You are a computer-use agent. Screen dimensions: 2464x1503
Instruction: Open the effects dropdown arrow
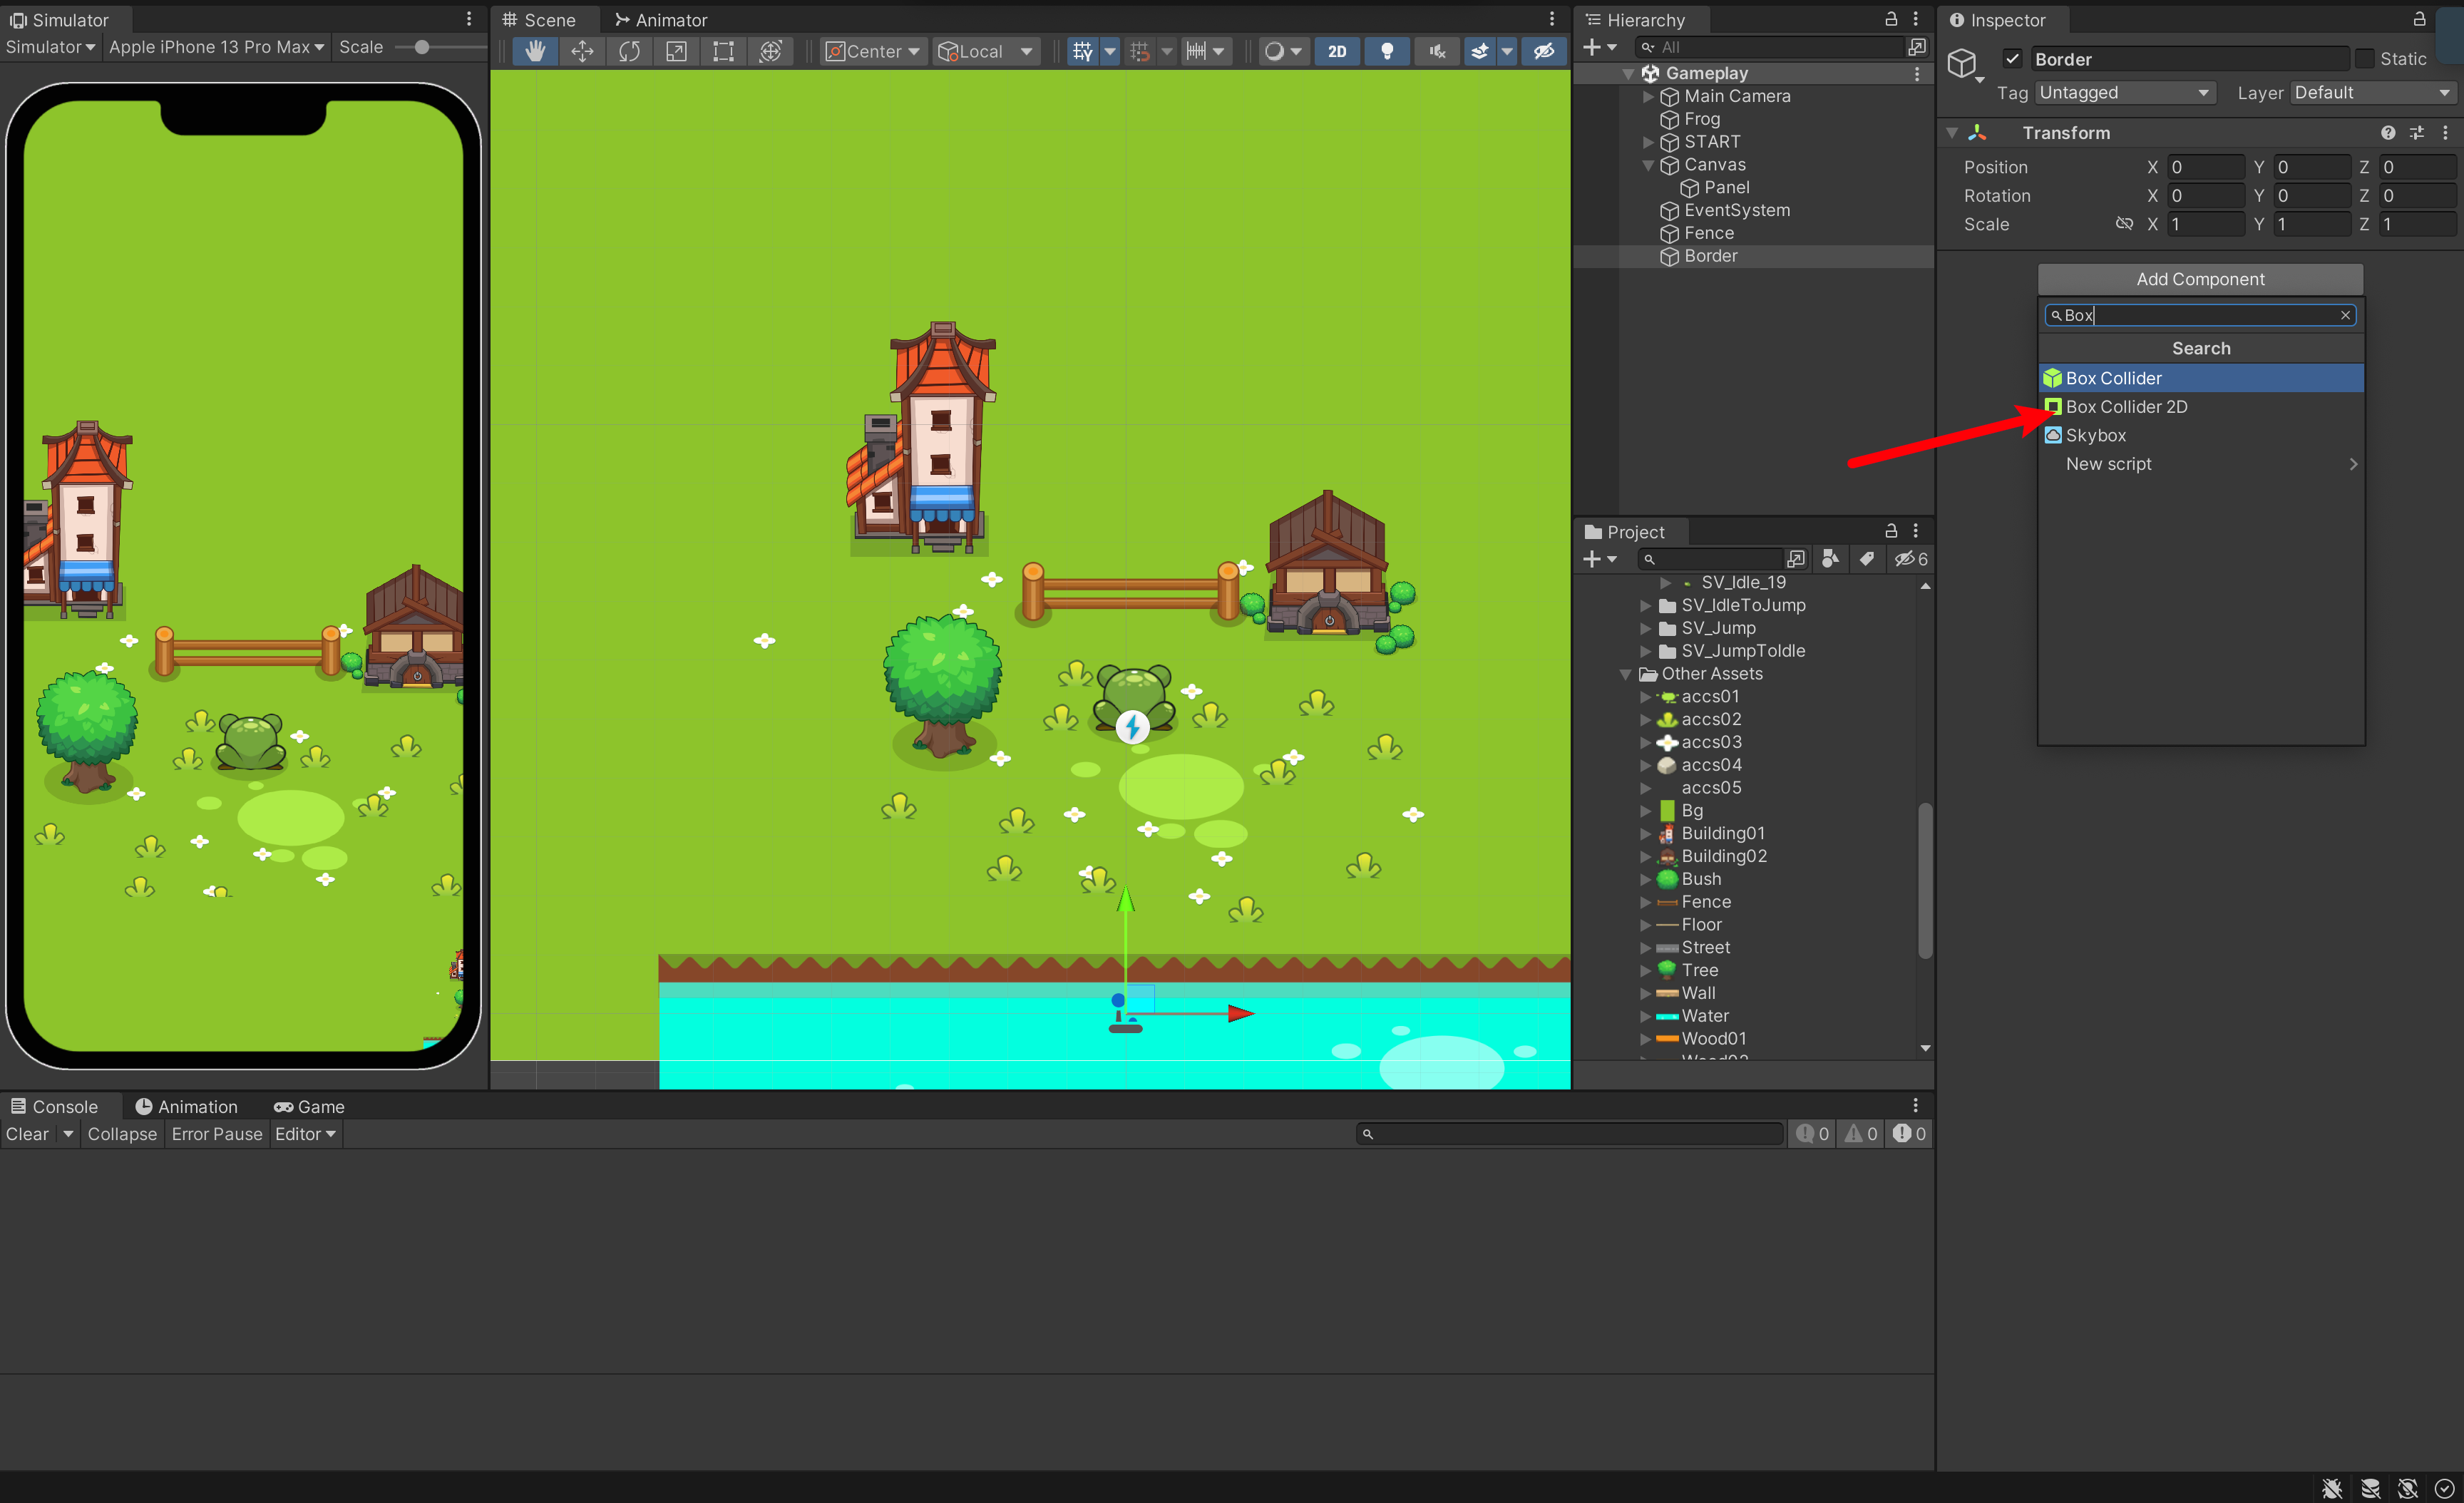[1507, 51]
